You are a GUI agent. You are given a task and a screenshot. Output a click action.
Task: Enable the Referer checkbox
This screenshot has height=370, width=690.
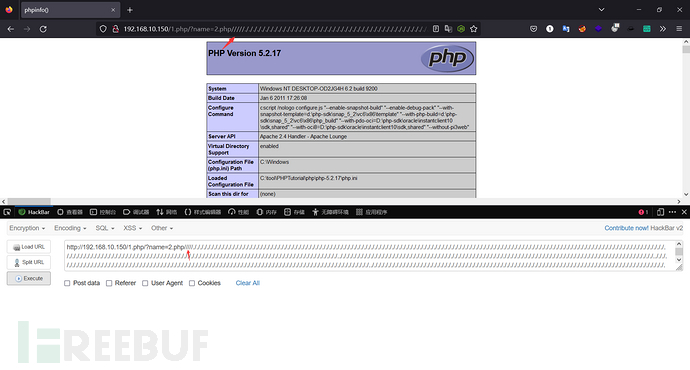(x=109, y=283)
